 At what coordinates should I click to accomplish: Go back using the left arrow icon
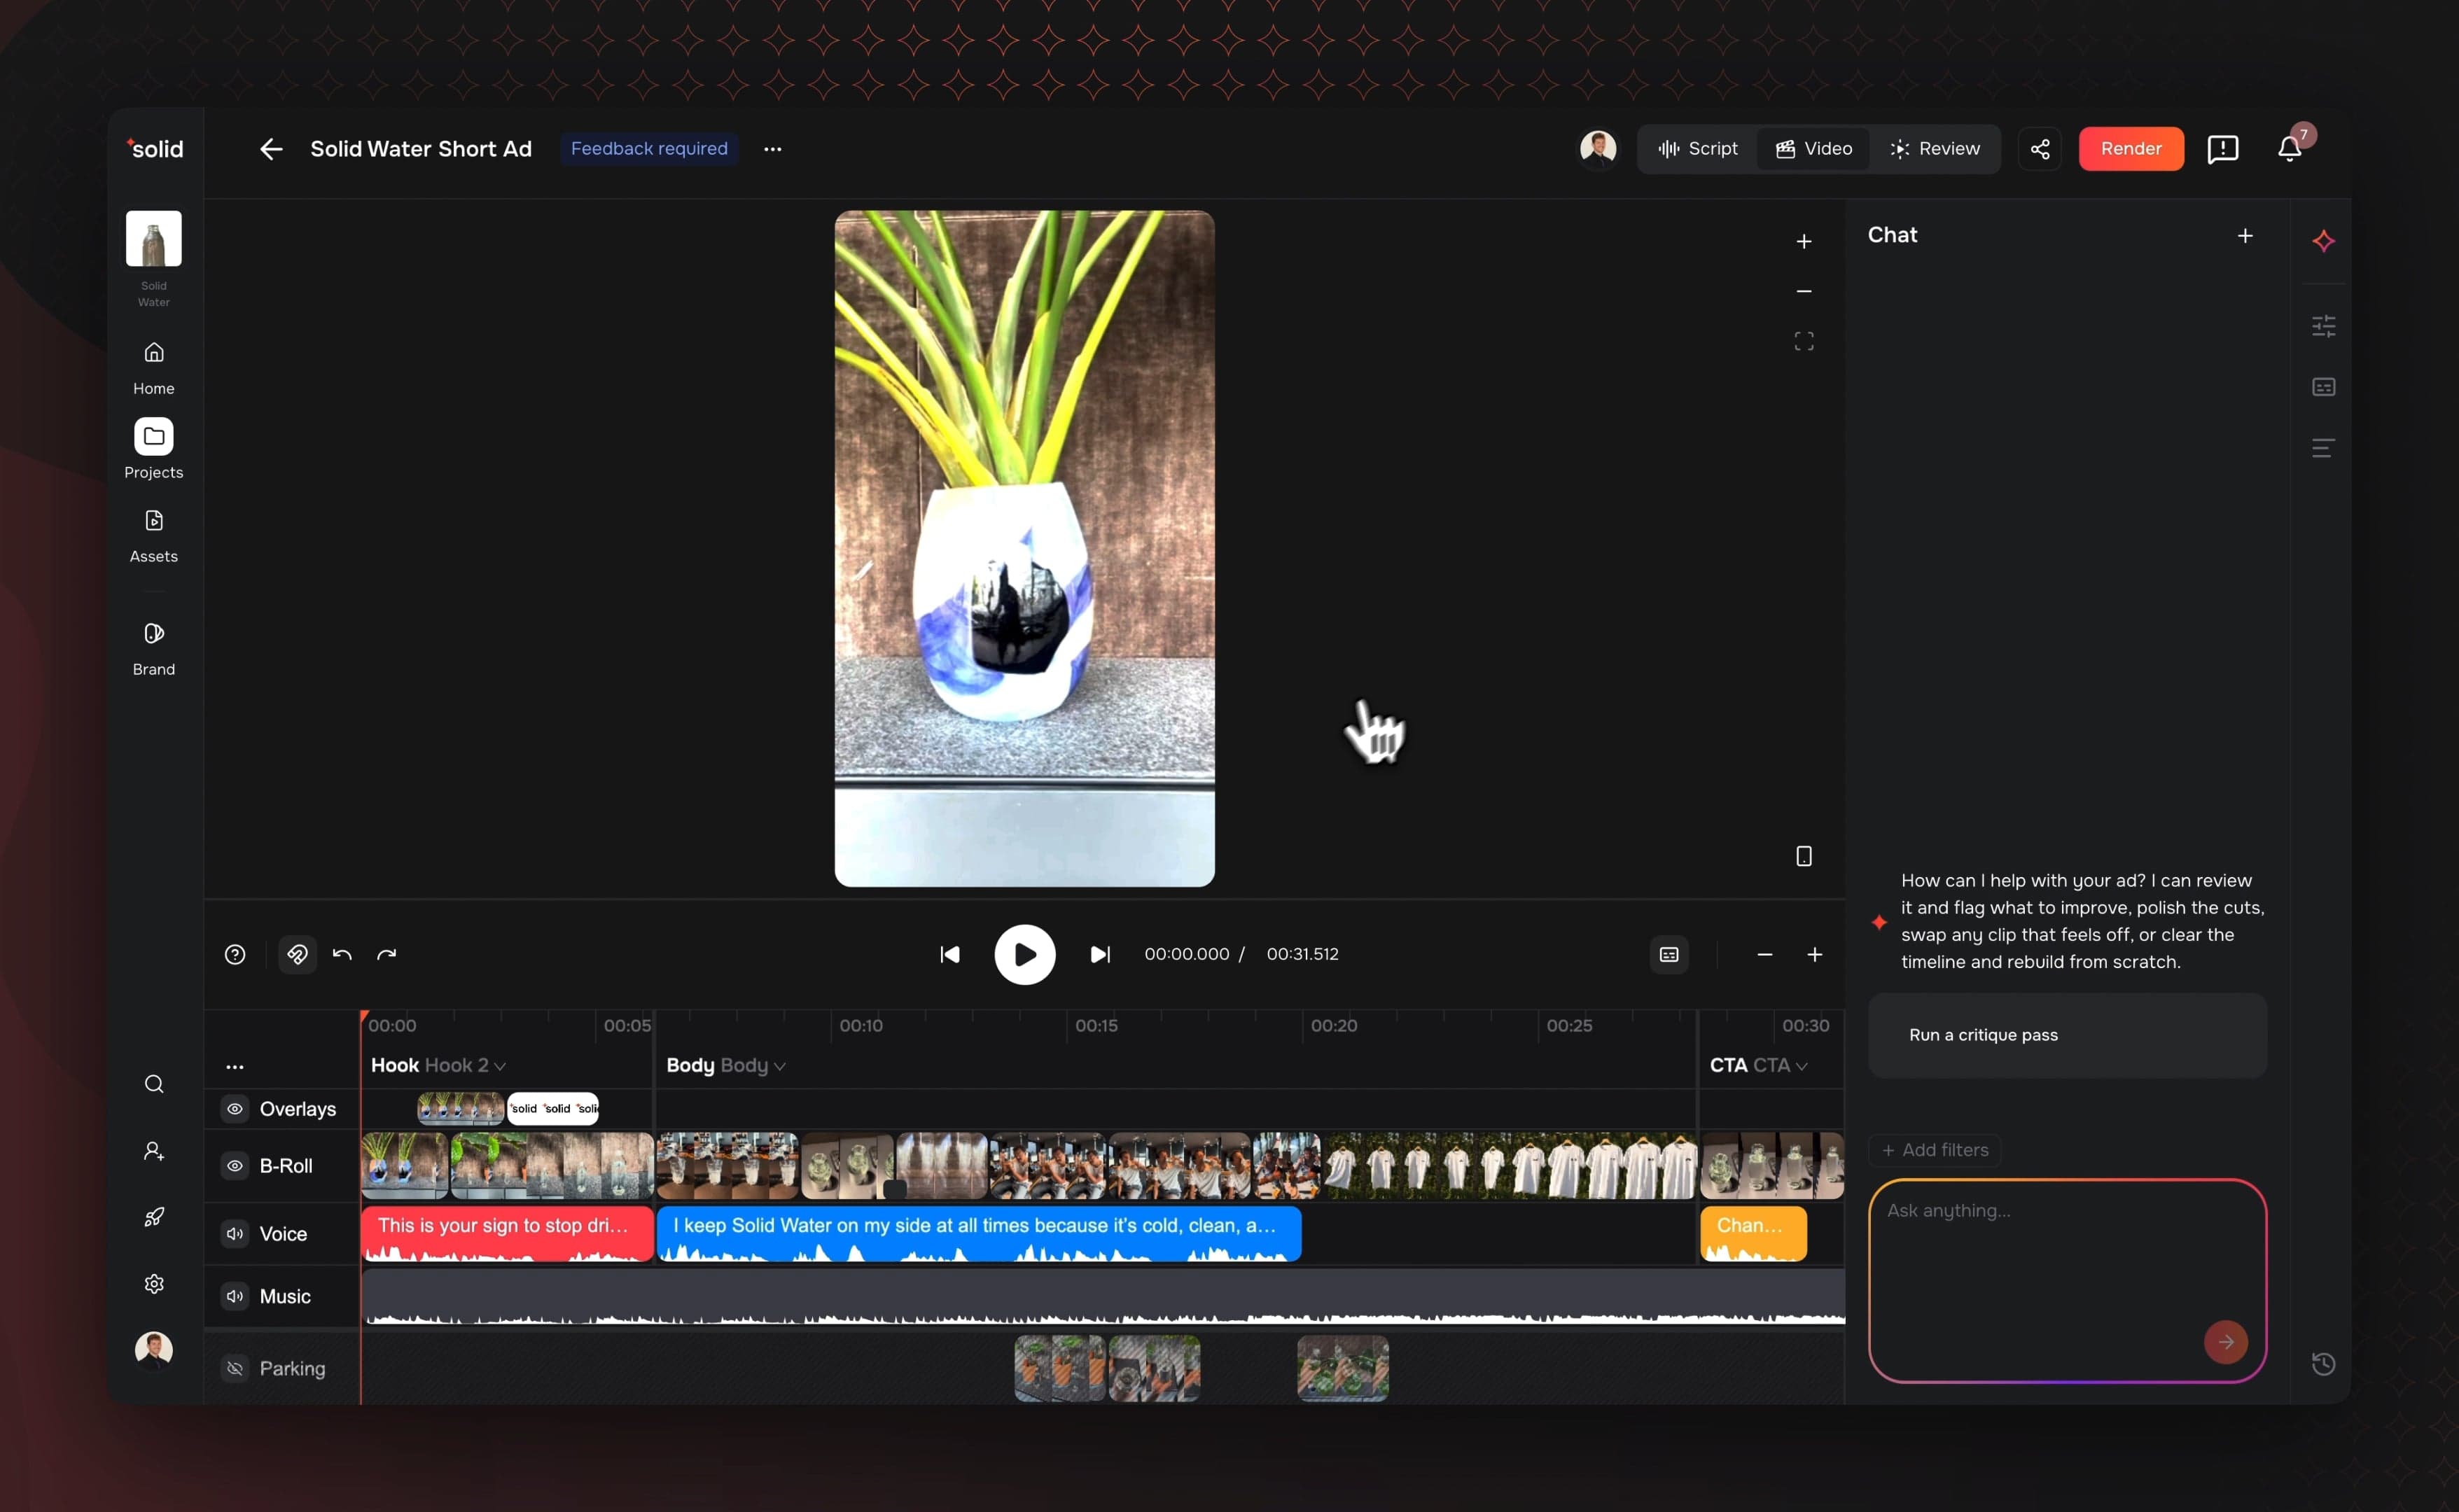coord(271,149)
